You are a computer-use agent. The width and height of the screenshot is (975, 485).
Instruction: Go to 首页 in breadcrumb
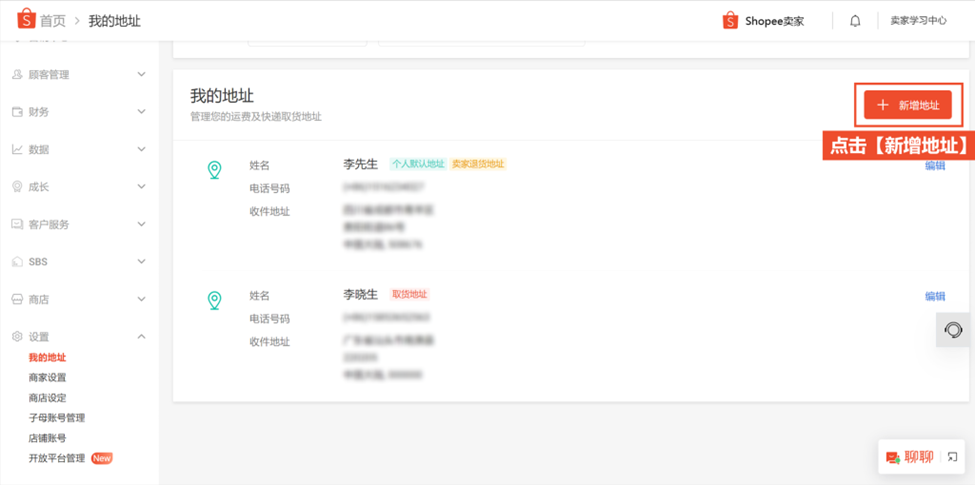[x=53, y=21]
